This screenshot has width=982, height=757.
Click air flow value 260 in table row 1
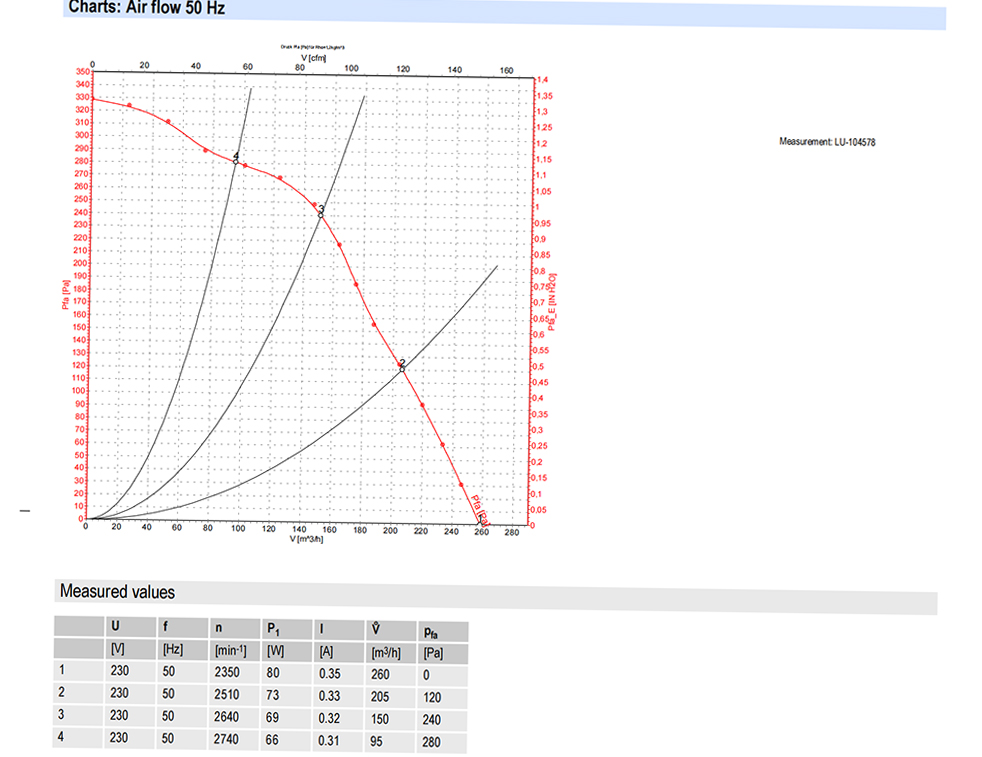click(380, 674)
